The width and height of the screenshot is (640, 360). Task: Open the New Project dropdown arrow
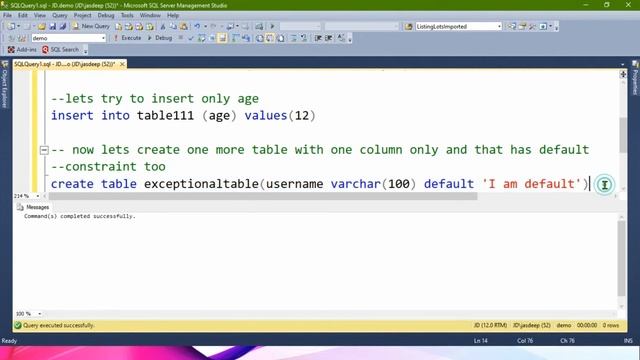(x=19, y=26)
